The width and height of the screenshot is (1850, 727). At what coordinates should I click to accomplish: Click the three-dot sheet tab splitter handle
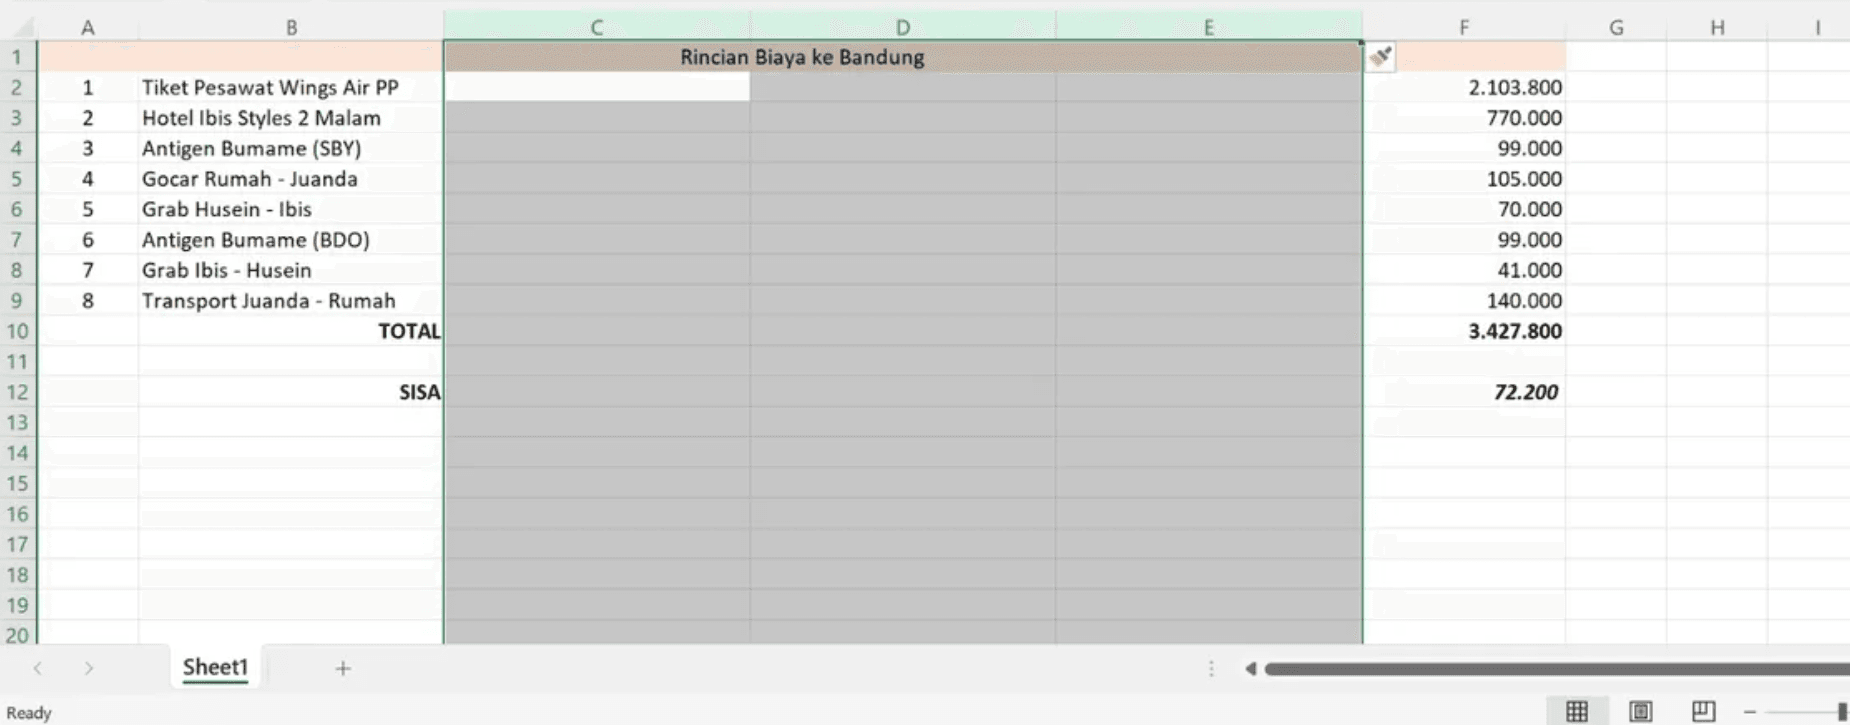(1211, 668)
